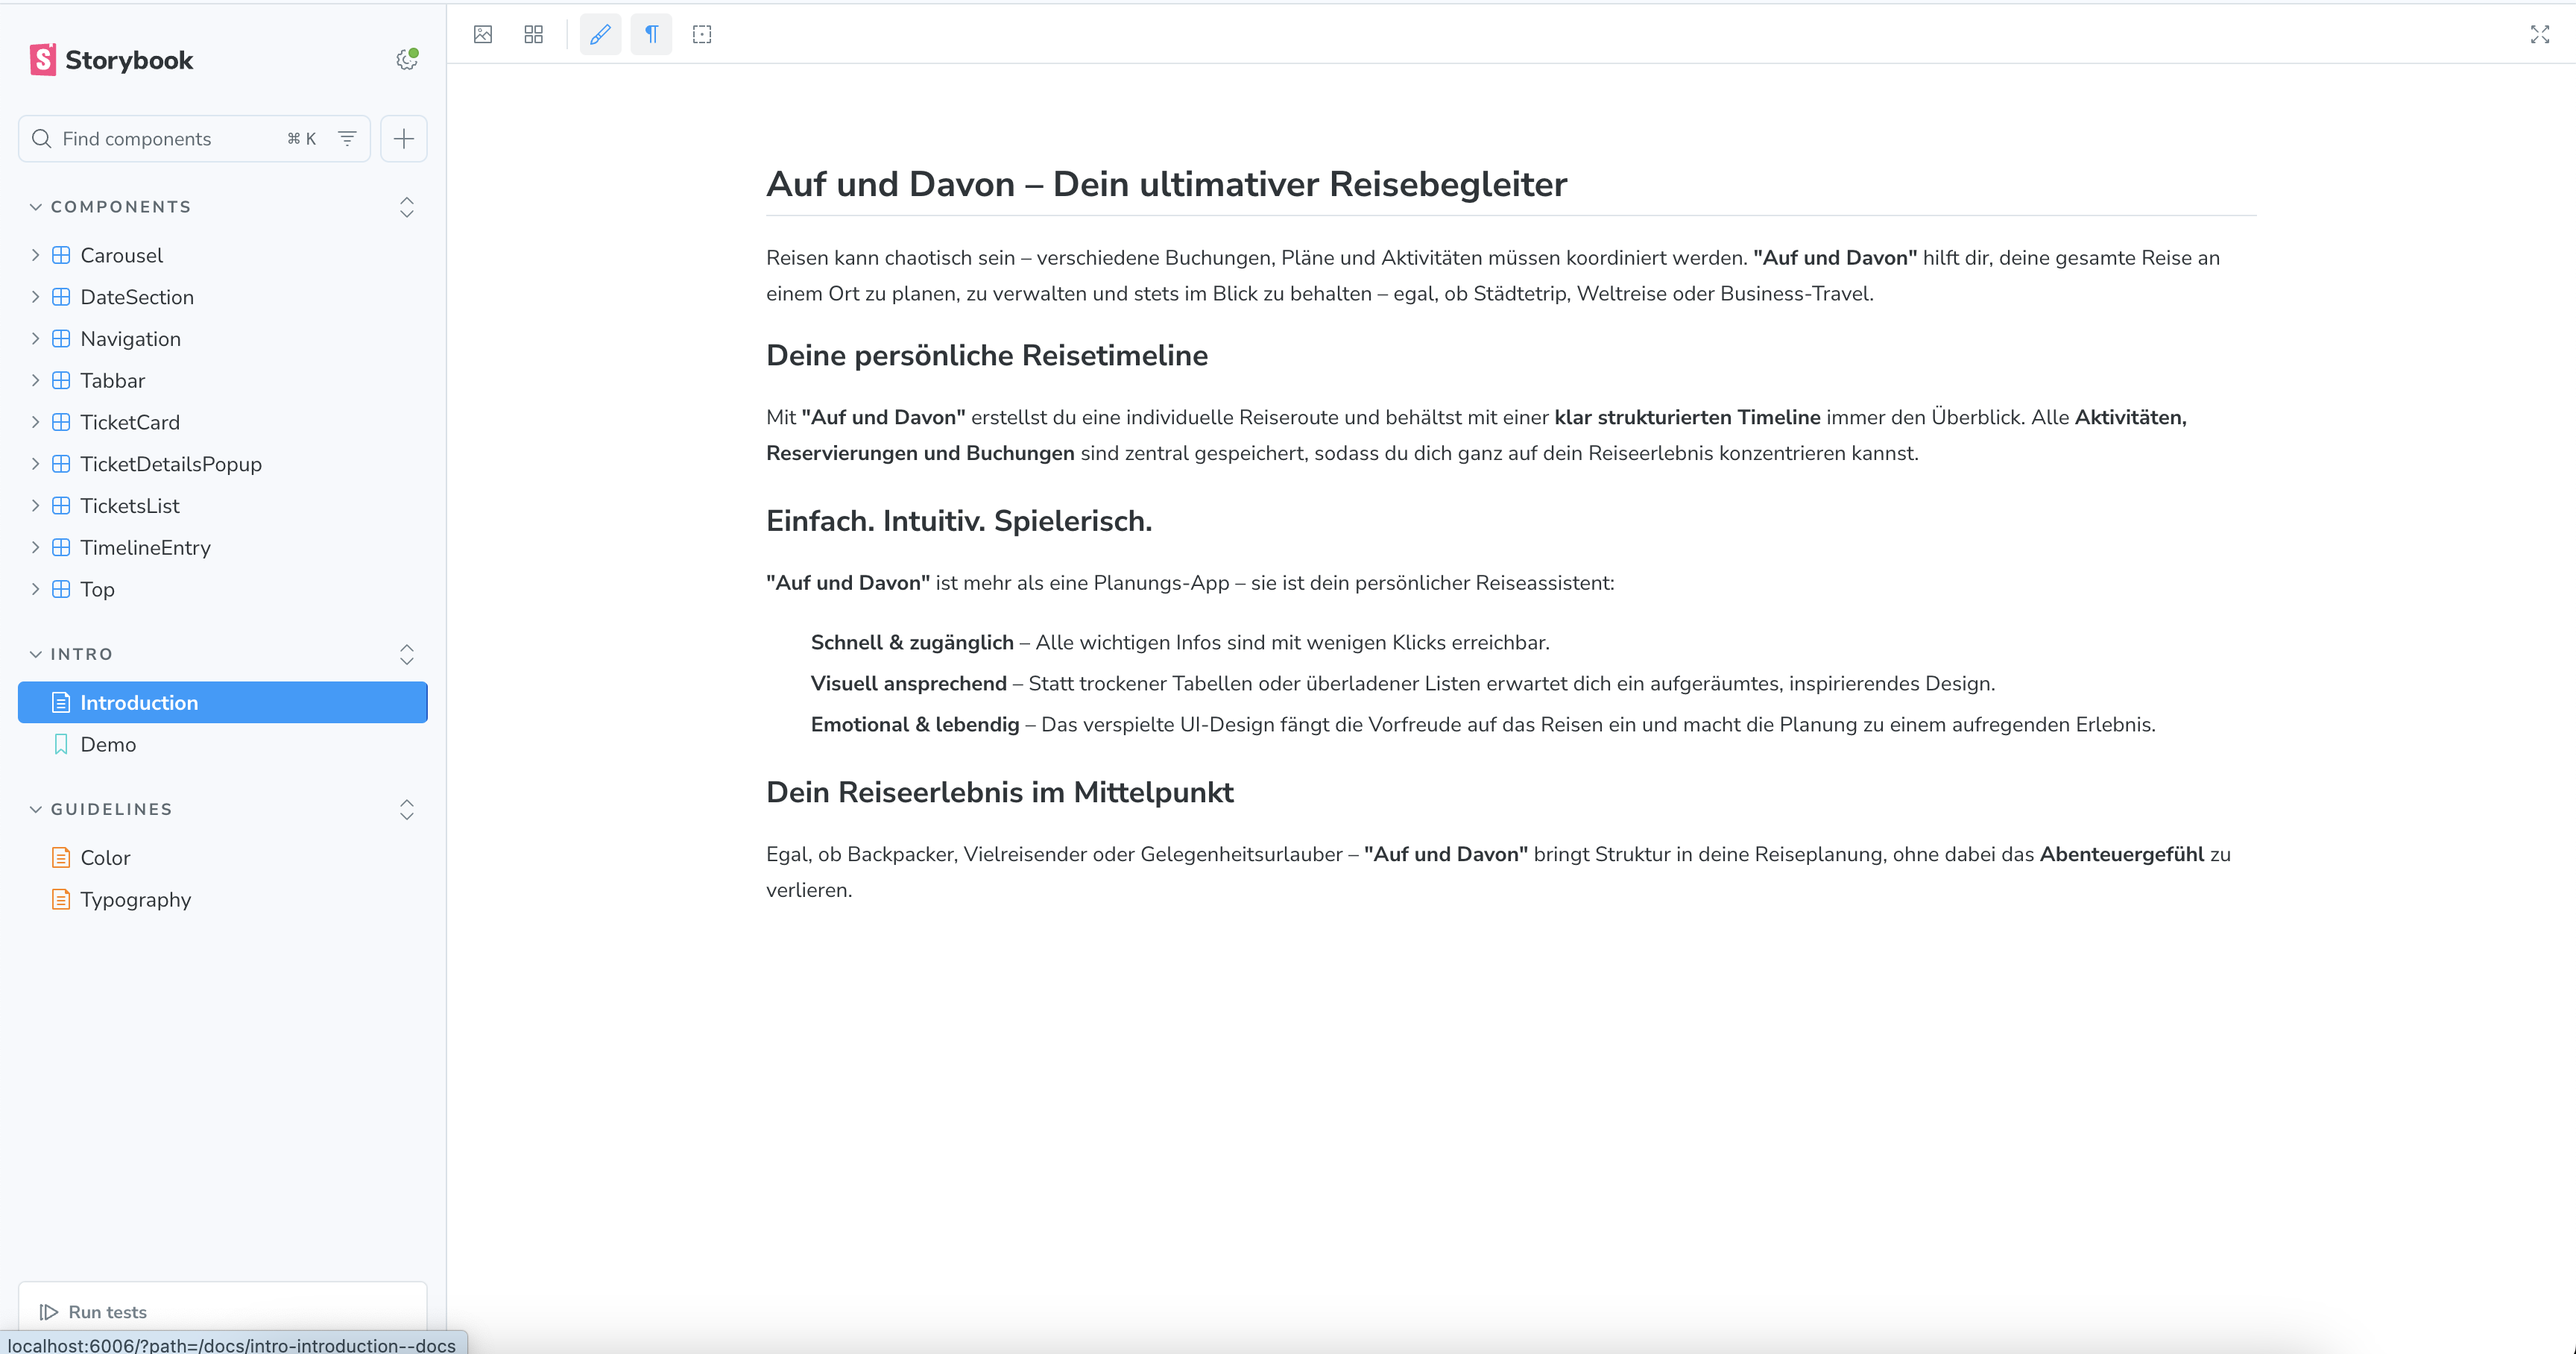
Task: Open the Demo page under INTRO
Action: pyautogui.click(x=109, y=744)
